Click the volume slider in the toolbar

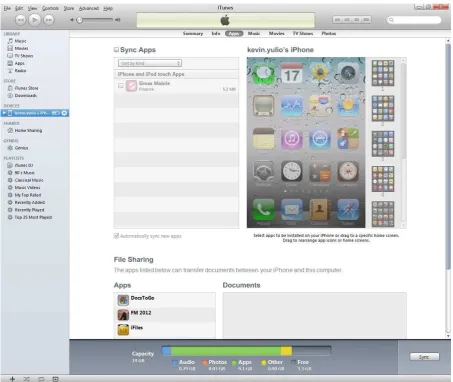(95, 20)
